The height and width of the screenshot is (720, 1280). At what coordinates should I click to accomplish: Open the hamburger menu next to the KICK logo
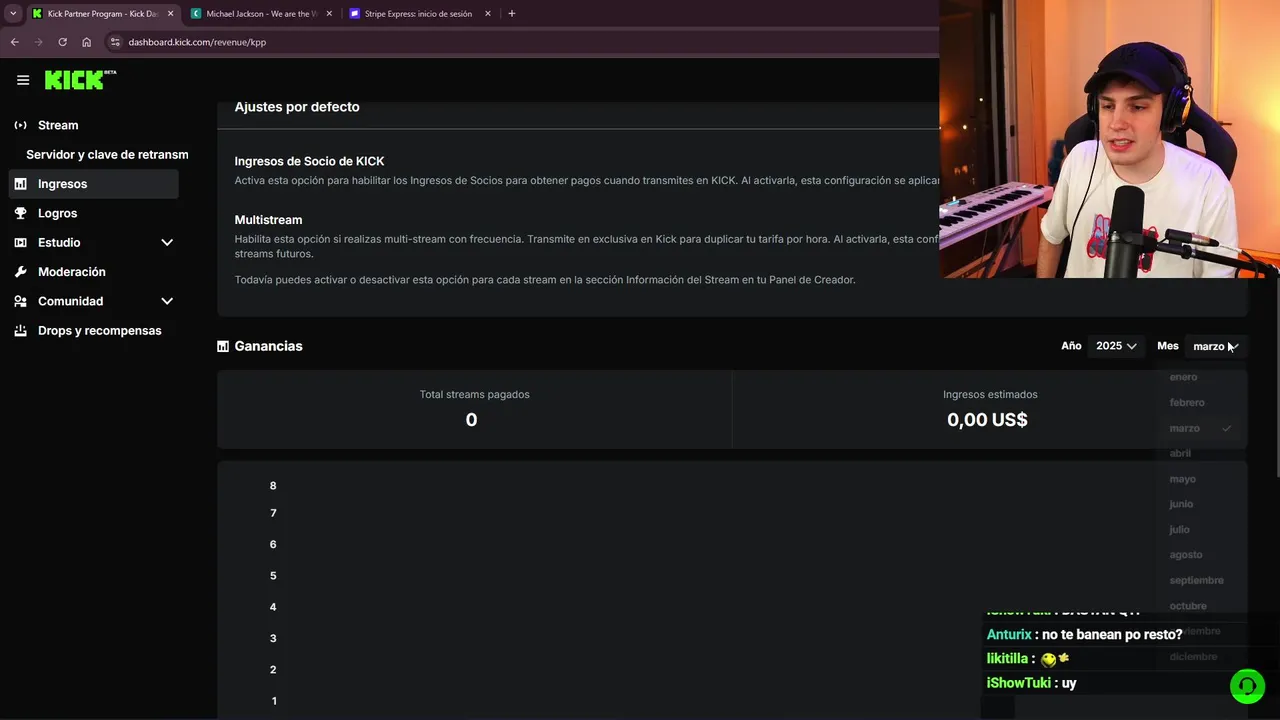tap(23, 80)
